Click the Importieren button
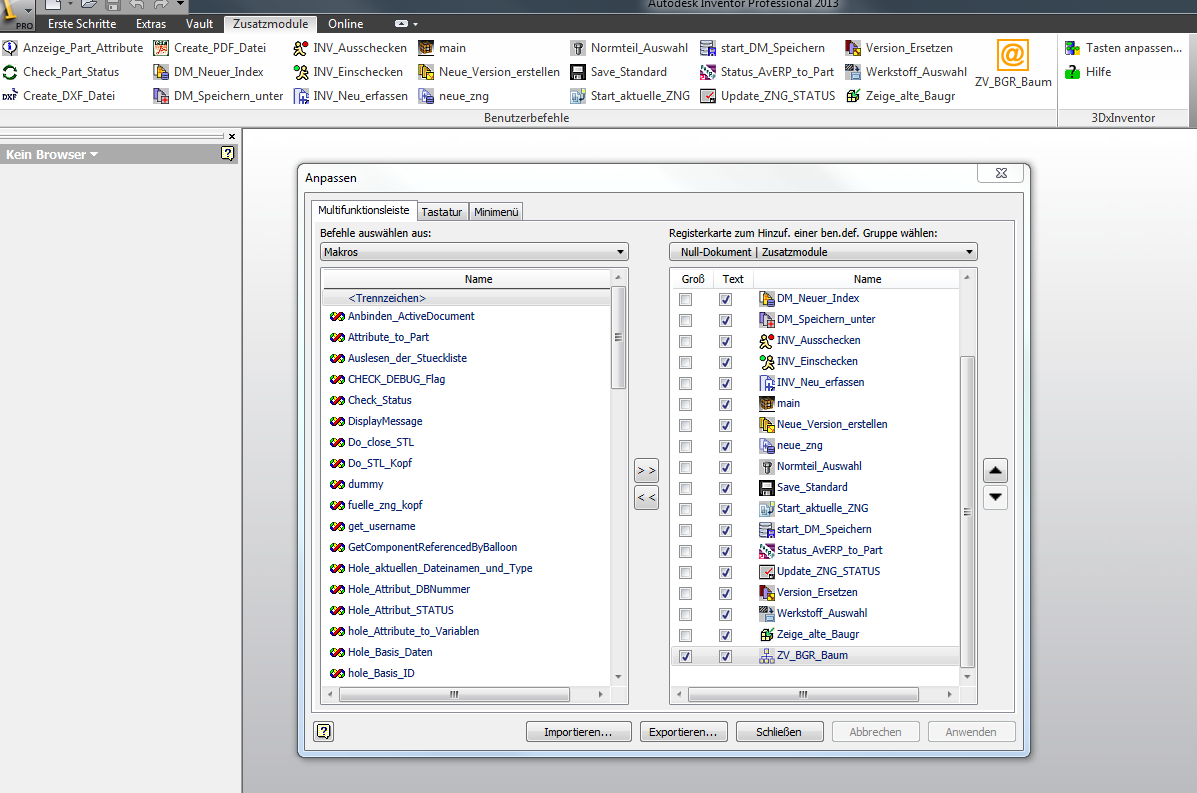This screenshot has width=1197, height=793. pyautogui.click(x=578, y=731)
